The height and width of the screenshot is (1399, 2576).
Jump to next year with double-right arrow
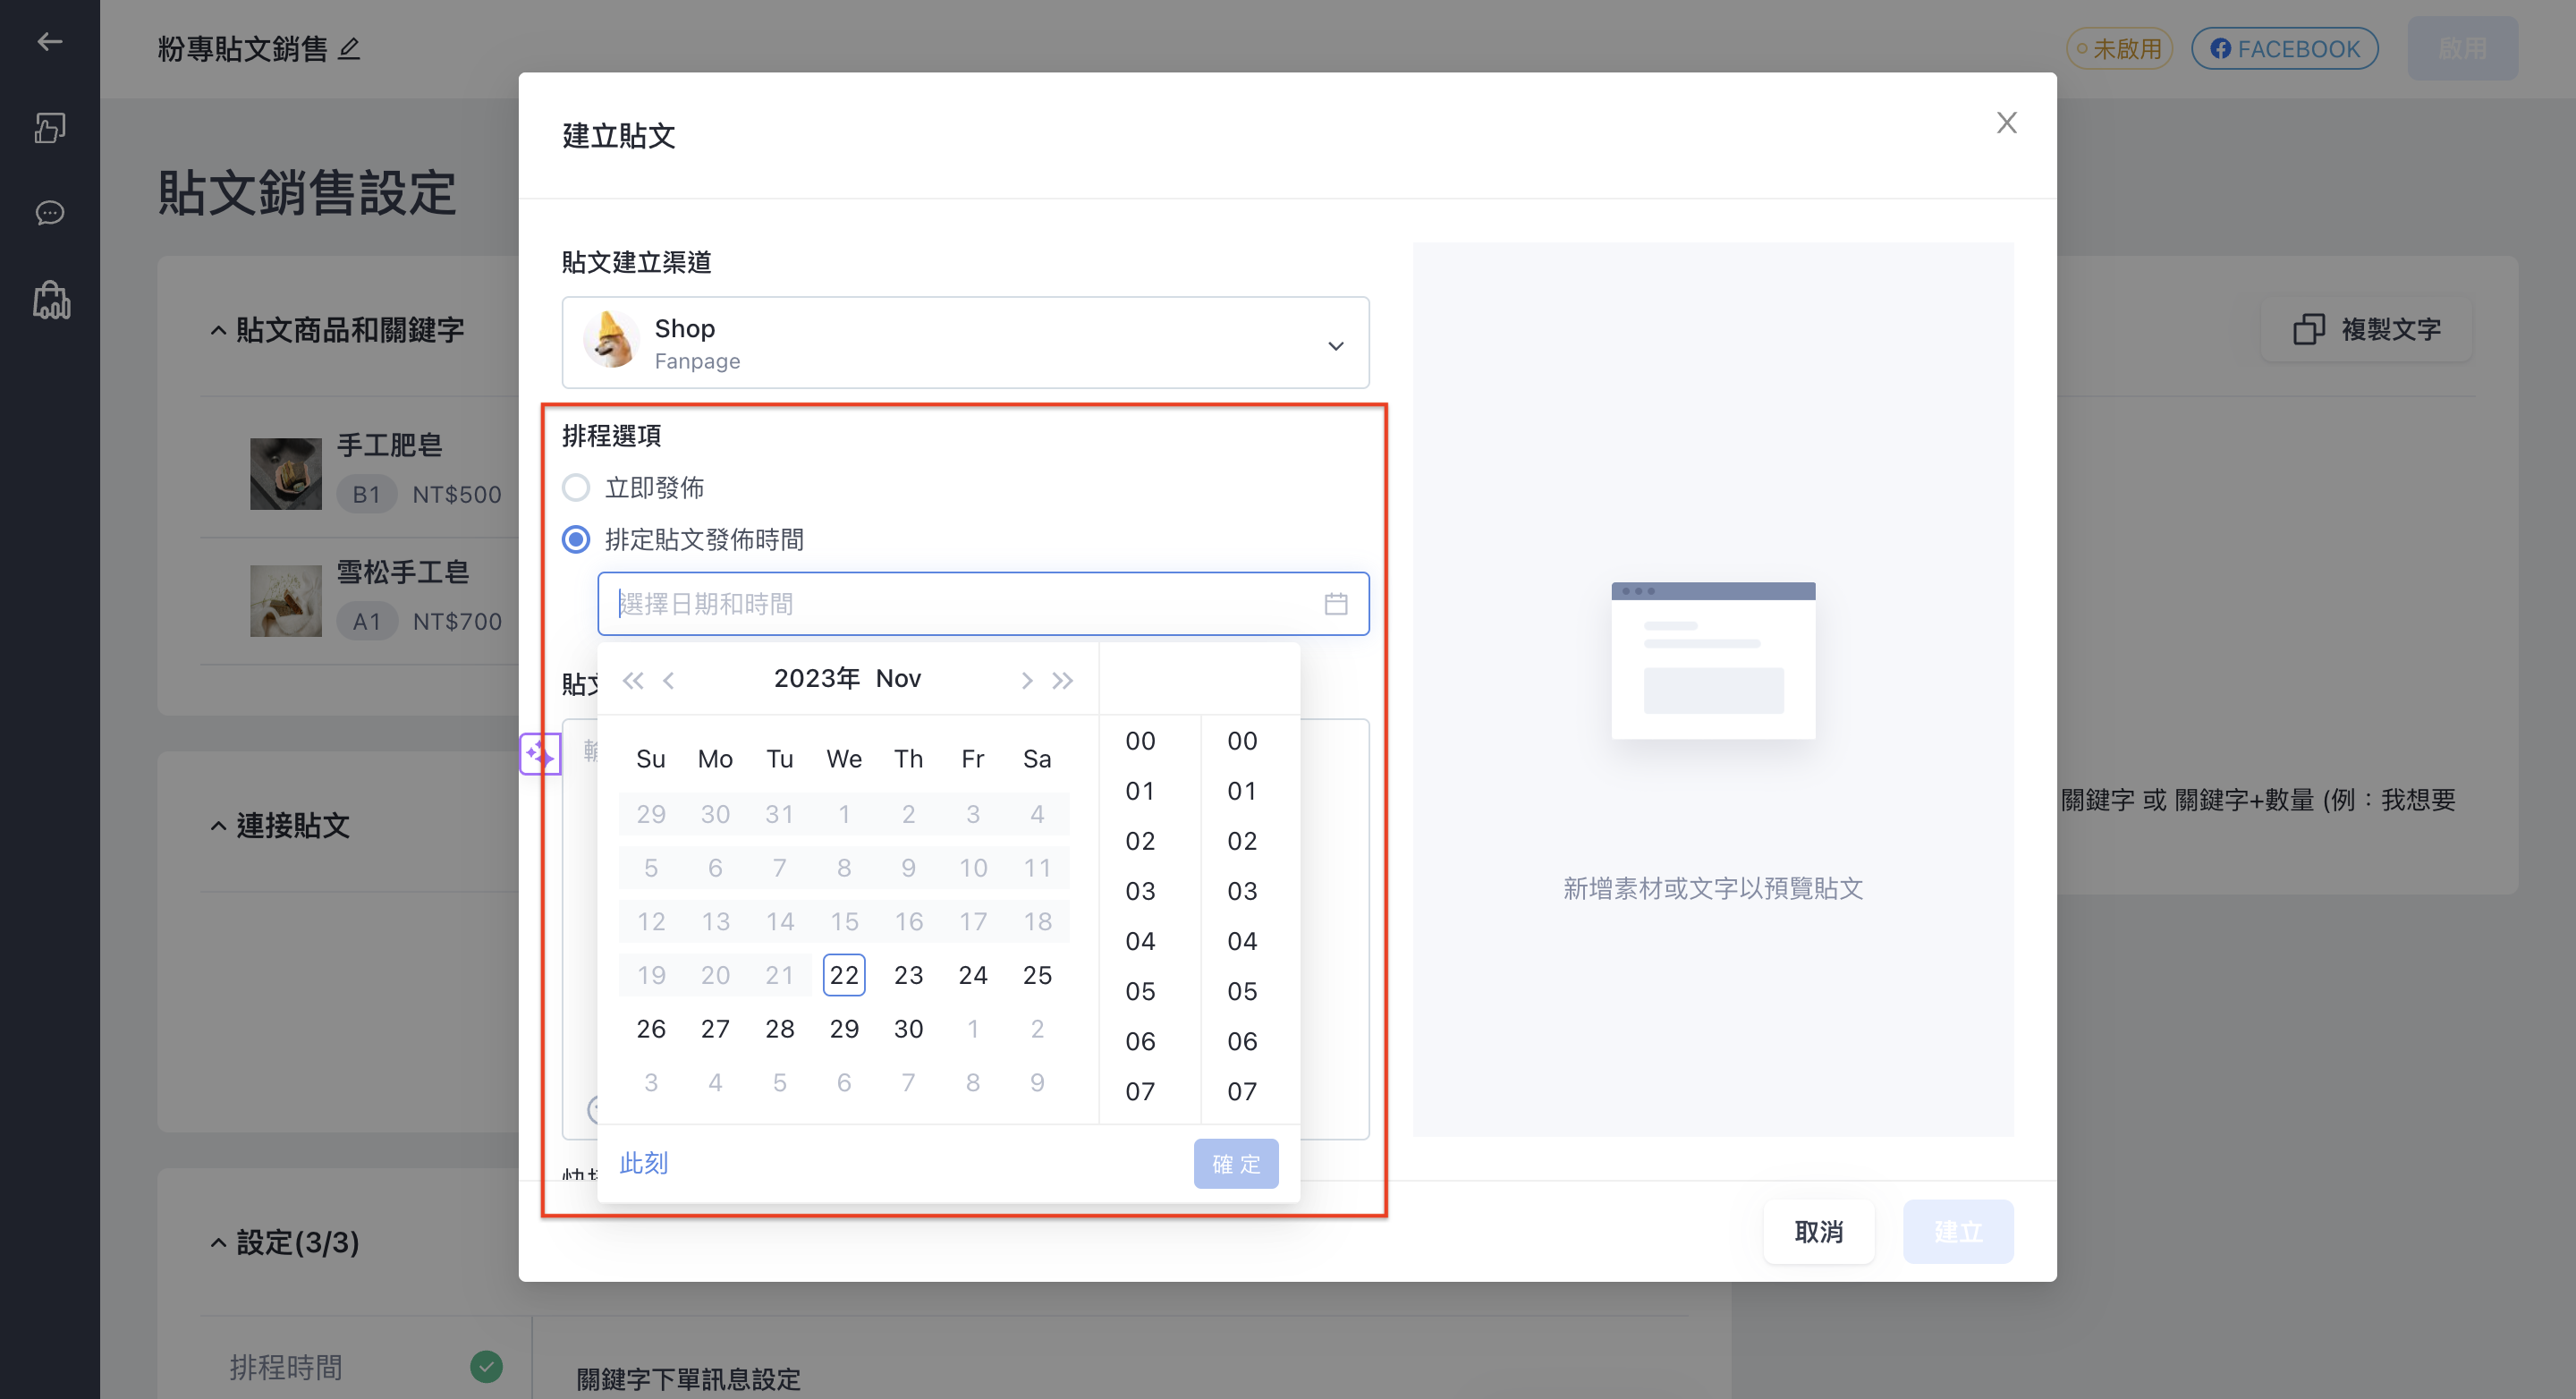[x=1062, y=681]
